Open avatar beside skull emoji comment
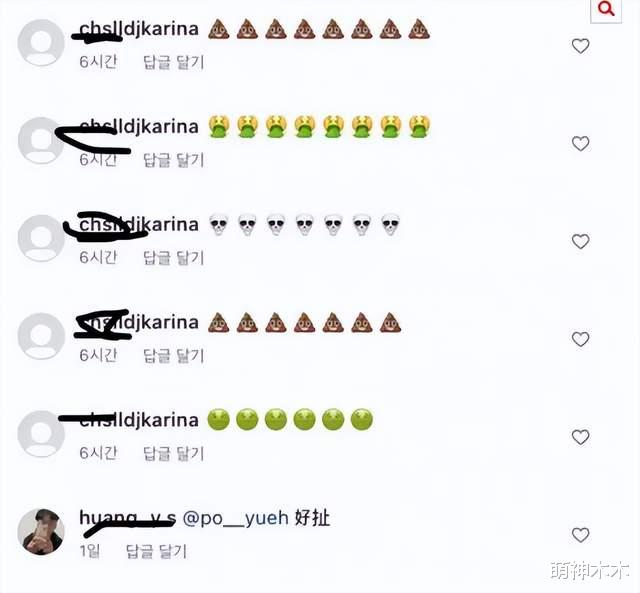 pyautogui.click(x=41, y=238)
